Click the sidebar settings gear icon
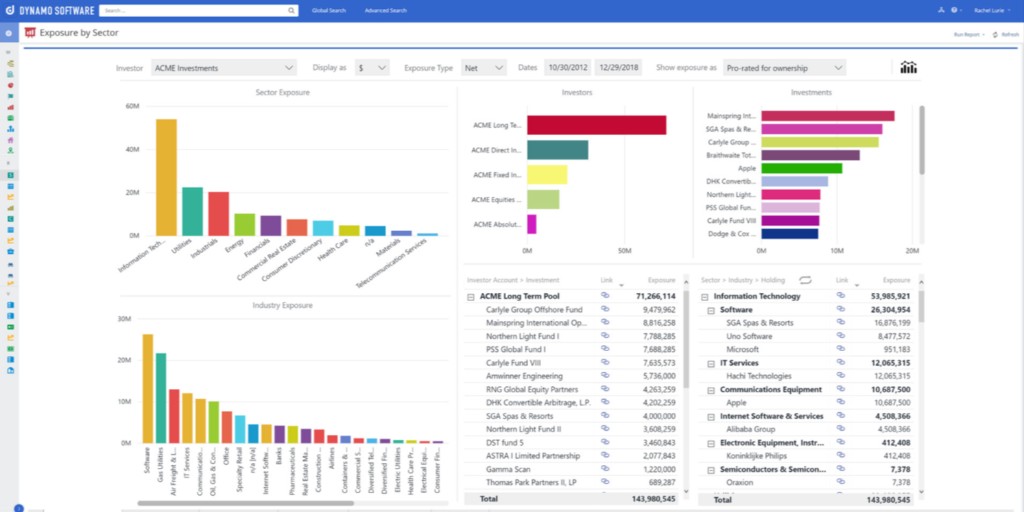This screenshot has height=512, width=1024. coord(8,33)
